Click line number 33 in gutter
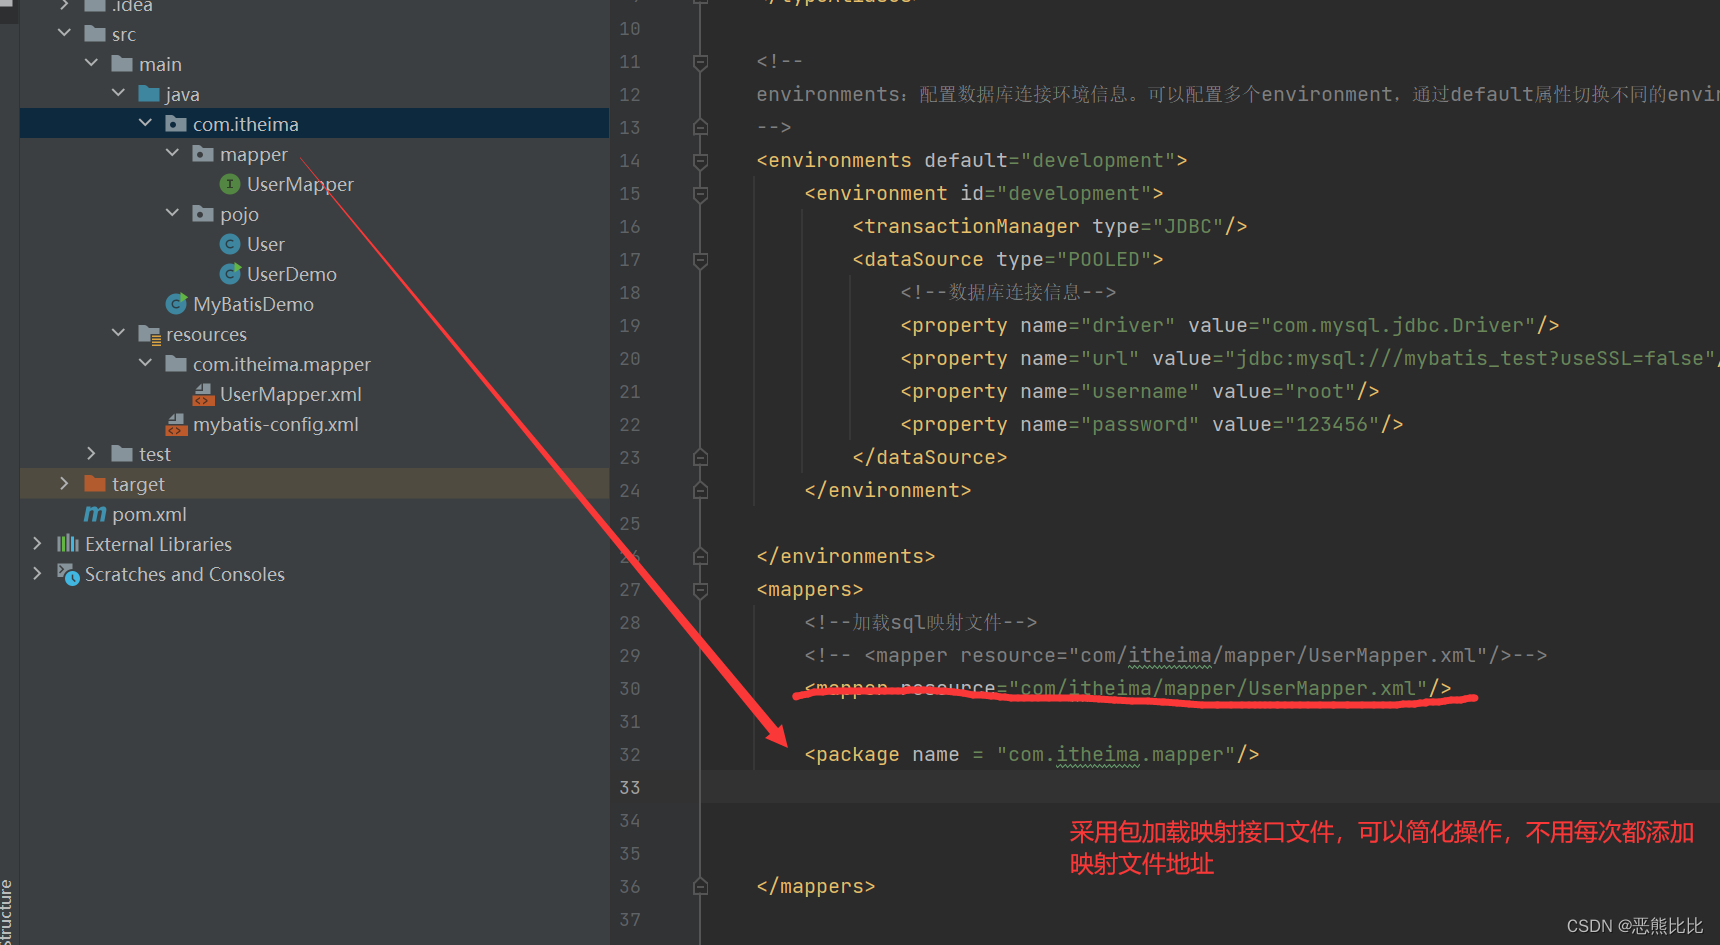 (x=630, y=788)
